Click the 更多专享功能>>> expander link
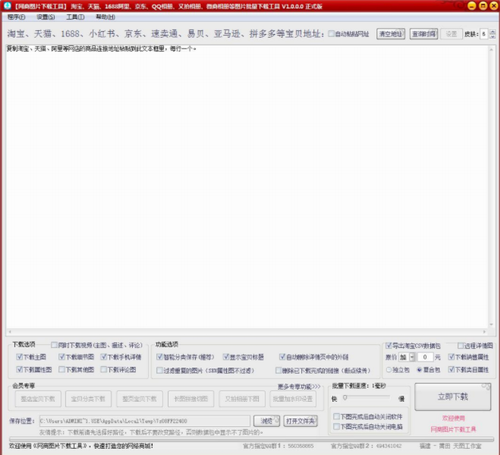The image size is (500, 455). [x=299, y=387]
